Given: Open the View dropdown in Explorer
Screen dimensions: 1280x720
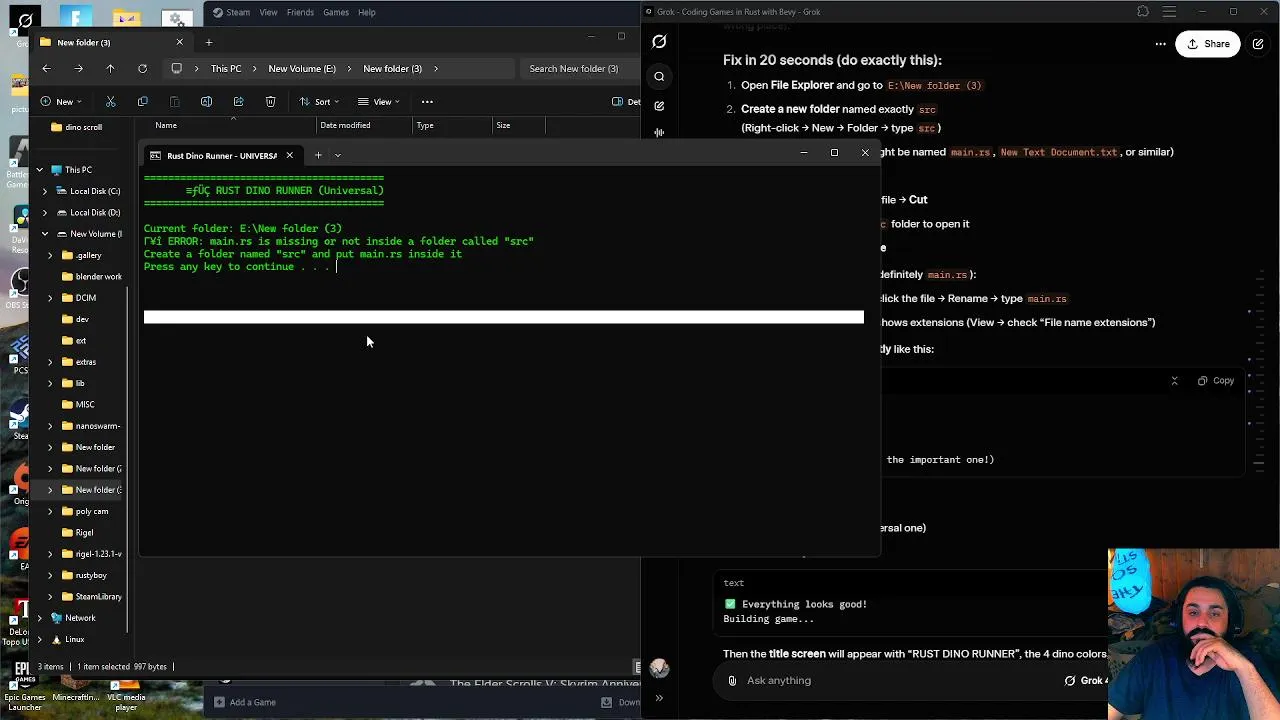Looking at the screenshot, I should (x=380, y=101).
